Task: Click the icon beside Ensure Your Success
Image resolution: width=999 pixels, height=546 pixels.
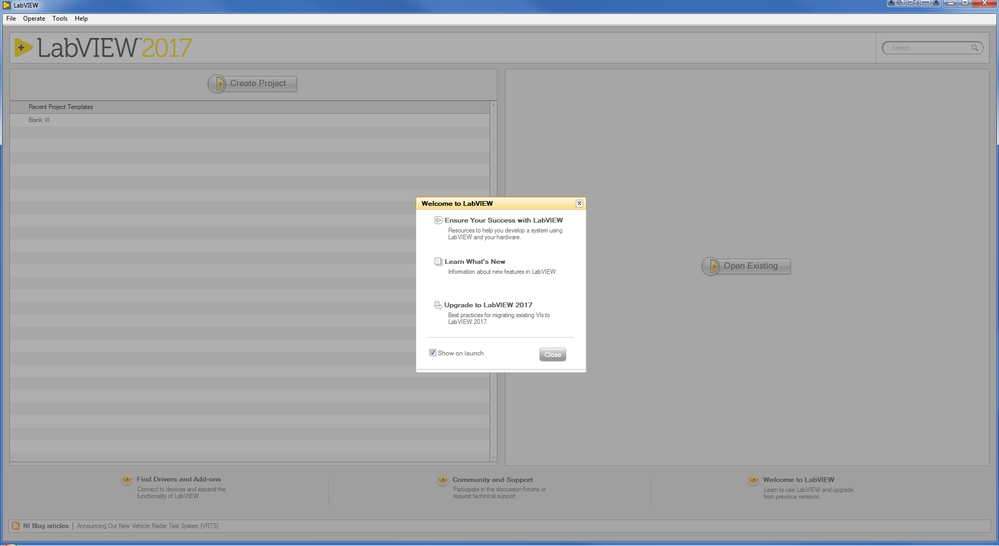Action: click(x=438, y=220)
